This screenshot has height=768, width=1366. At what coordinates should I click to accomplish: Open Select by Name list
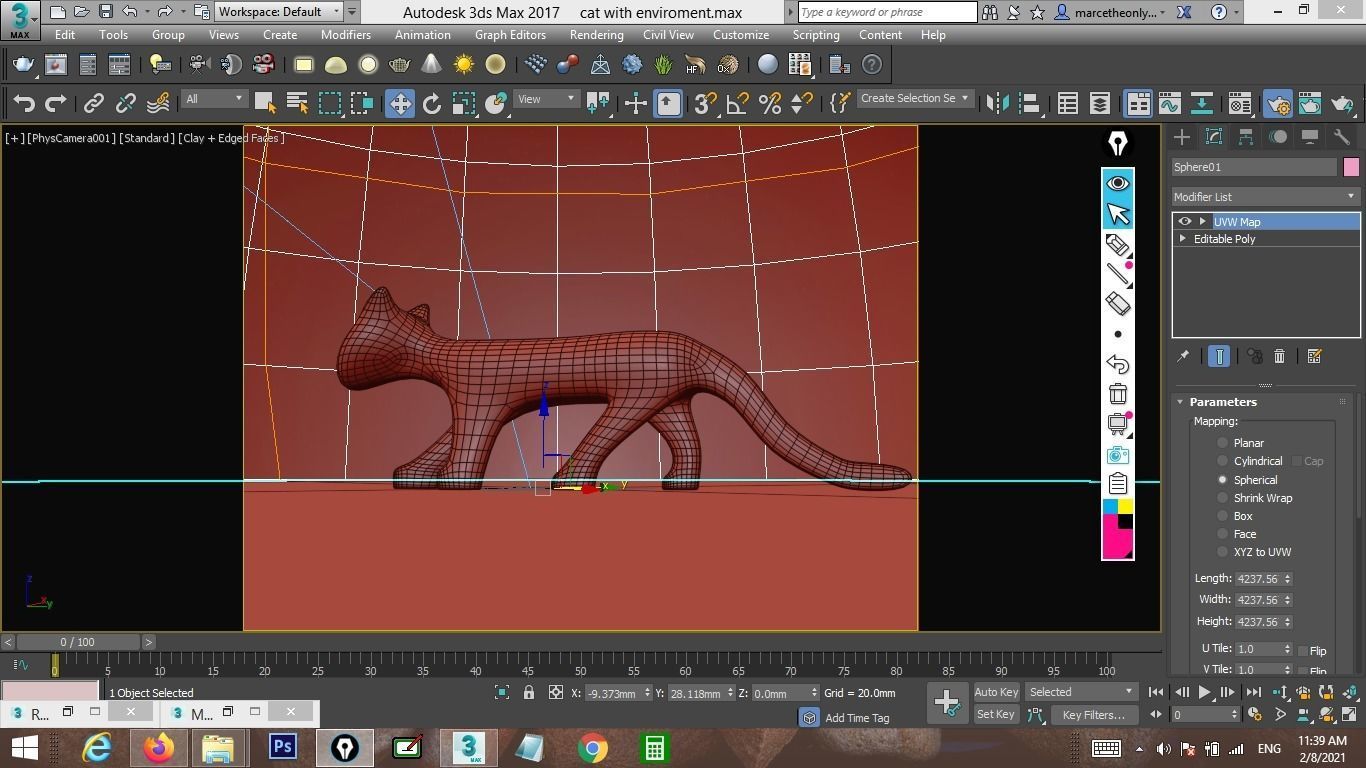[x=297, y=103]
